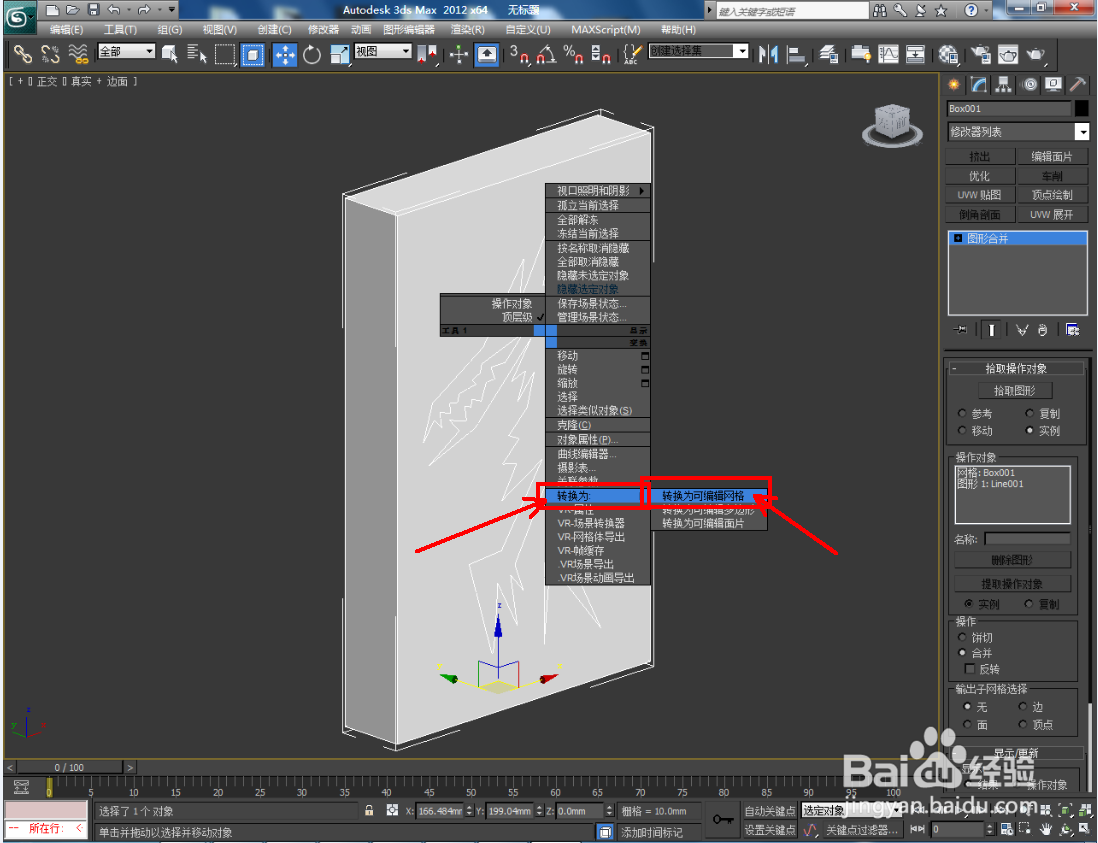Open reference coordinate system dropdown 视图

pyautogui.click(x=382, y=51)
